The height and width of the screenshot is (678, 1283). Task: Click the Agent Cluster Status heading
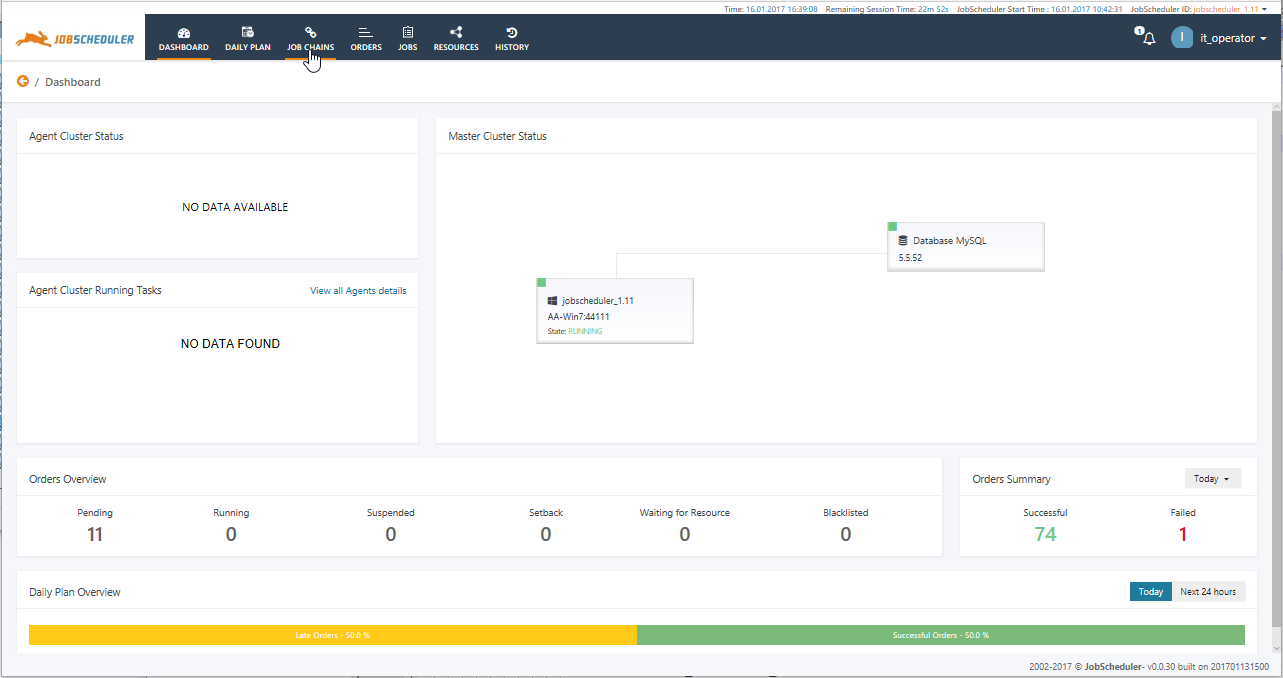click(x=77, y=136)
